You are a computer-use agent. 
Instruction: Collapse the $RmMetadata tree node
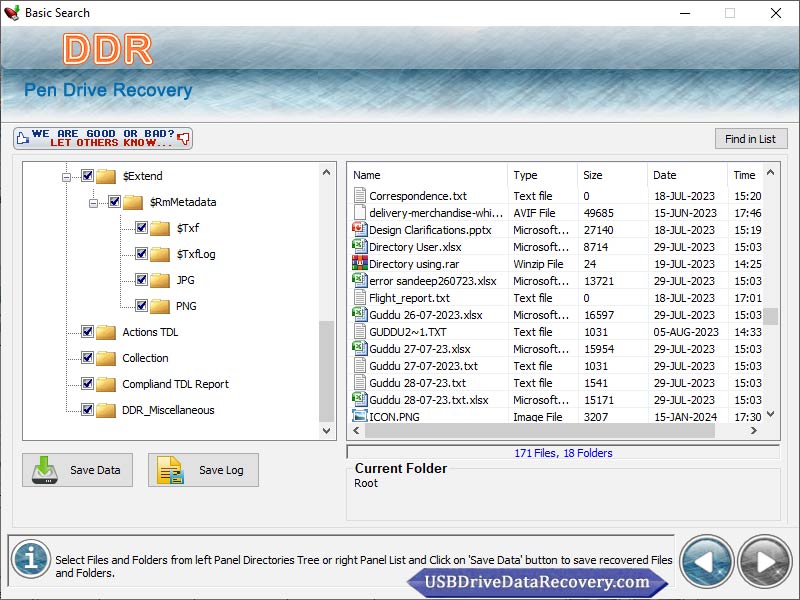click(93, 204)
